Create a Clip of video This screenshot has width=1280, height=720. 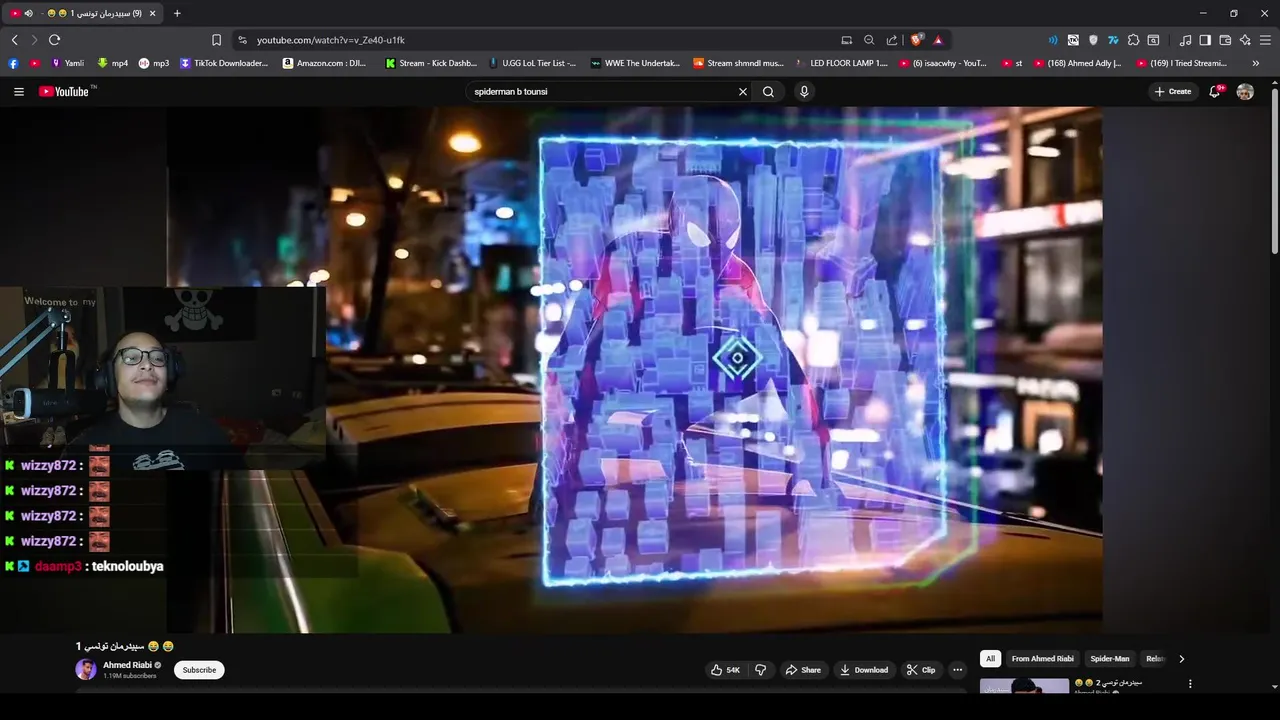click(x=921, y=670)
